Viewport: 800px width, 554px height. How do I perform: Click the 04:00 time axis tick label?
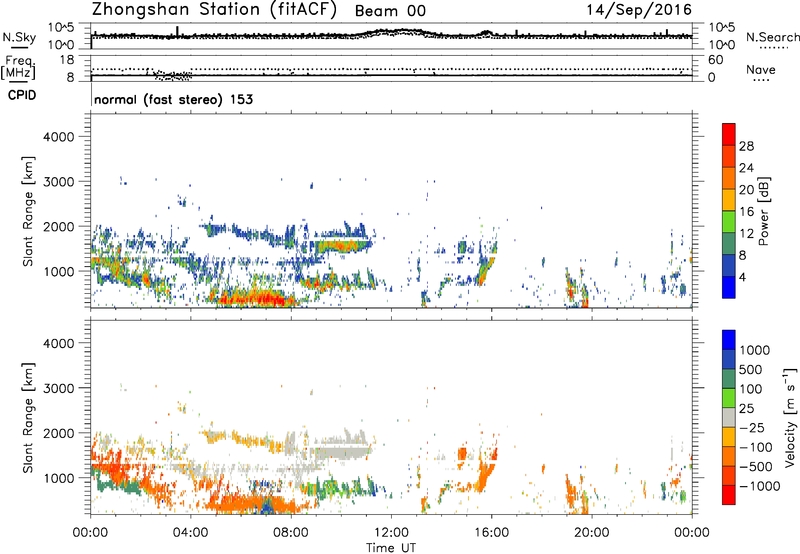[x=190, y=533]
